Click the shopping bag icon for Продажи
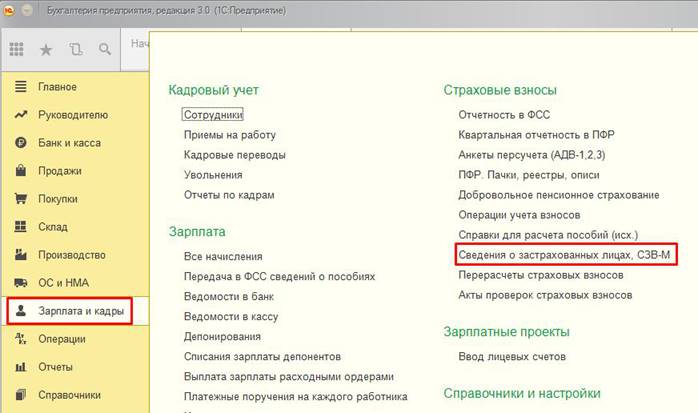The width and height of the screenshot is (698, 413). pyautogui.click(x=19, y=171)
